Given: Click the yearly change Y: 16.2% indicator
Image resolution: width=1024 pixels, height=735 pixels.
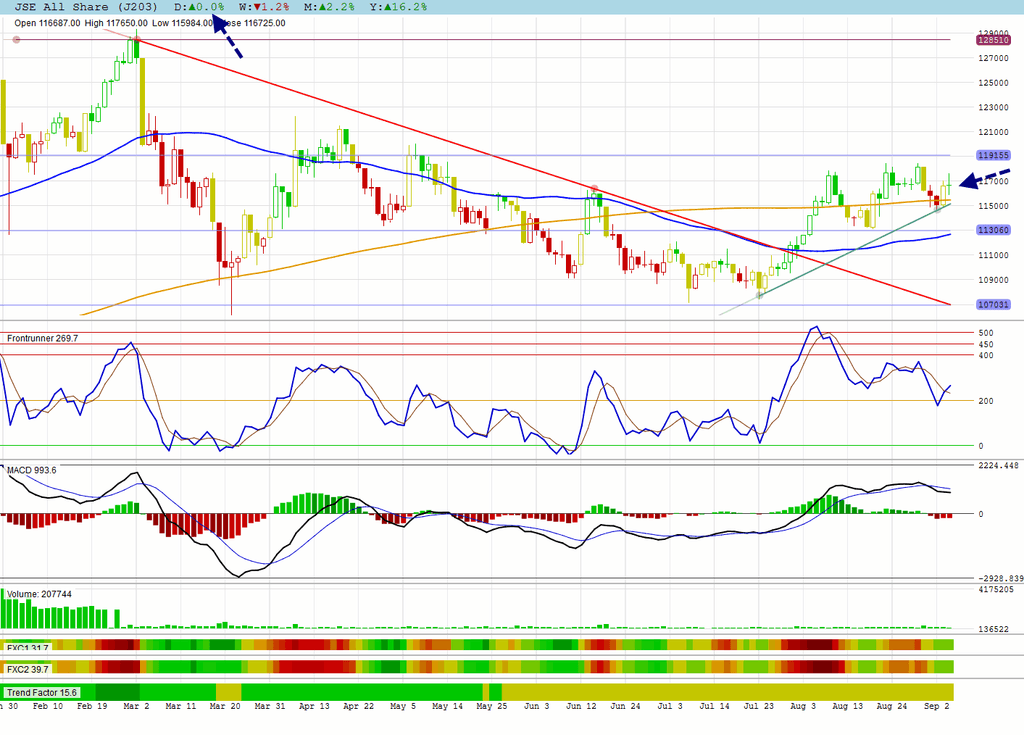Looking at the screenshot, I should tap(398, 7).
